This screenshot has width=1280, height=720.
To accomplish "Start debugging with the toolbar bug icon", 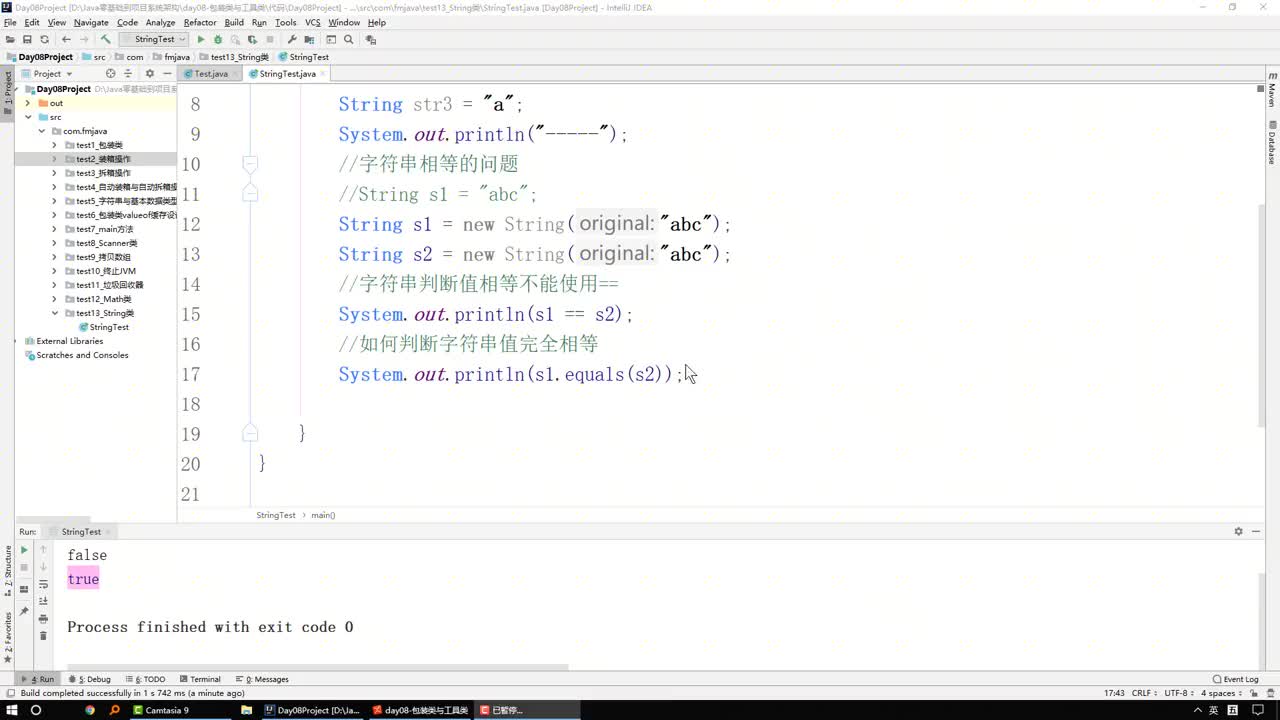I will pyautogui.click(x=218, y=40).
